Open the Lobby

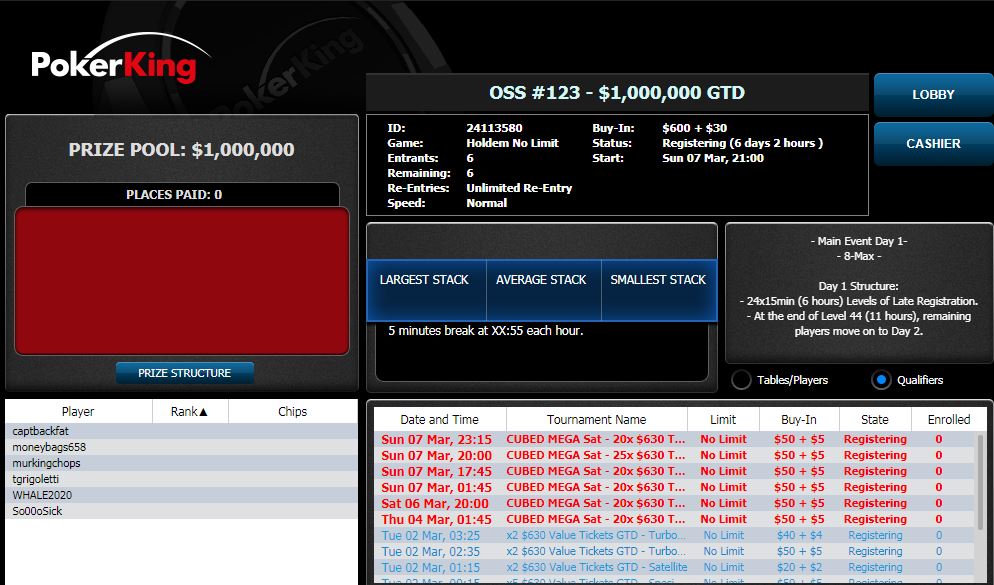click(933, 94)
